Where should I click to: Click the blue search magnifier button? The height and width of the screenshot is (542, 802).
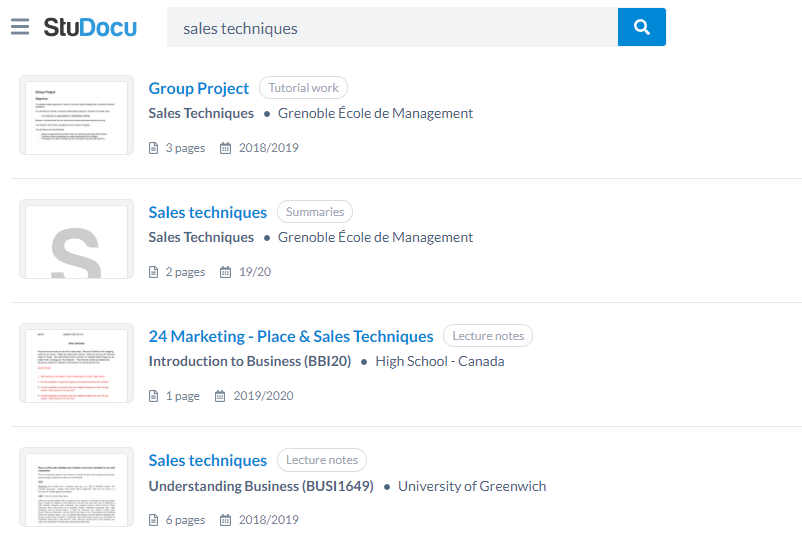641,27
